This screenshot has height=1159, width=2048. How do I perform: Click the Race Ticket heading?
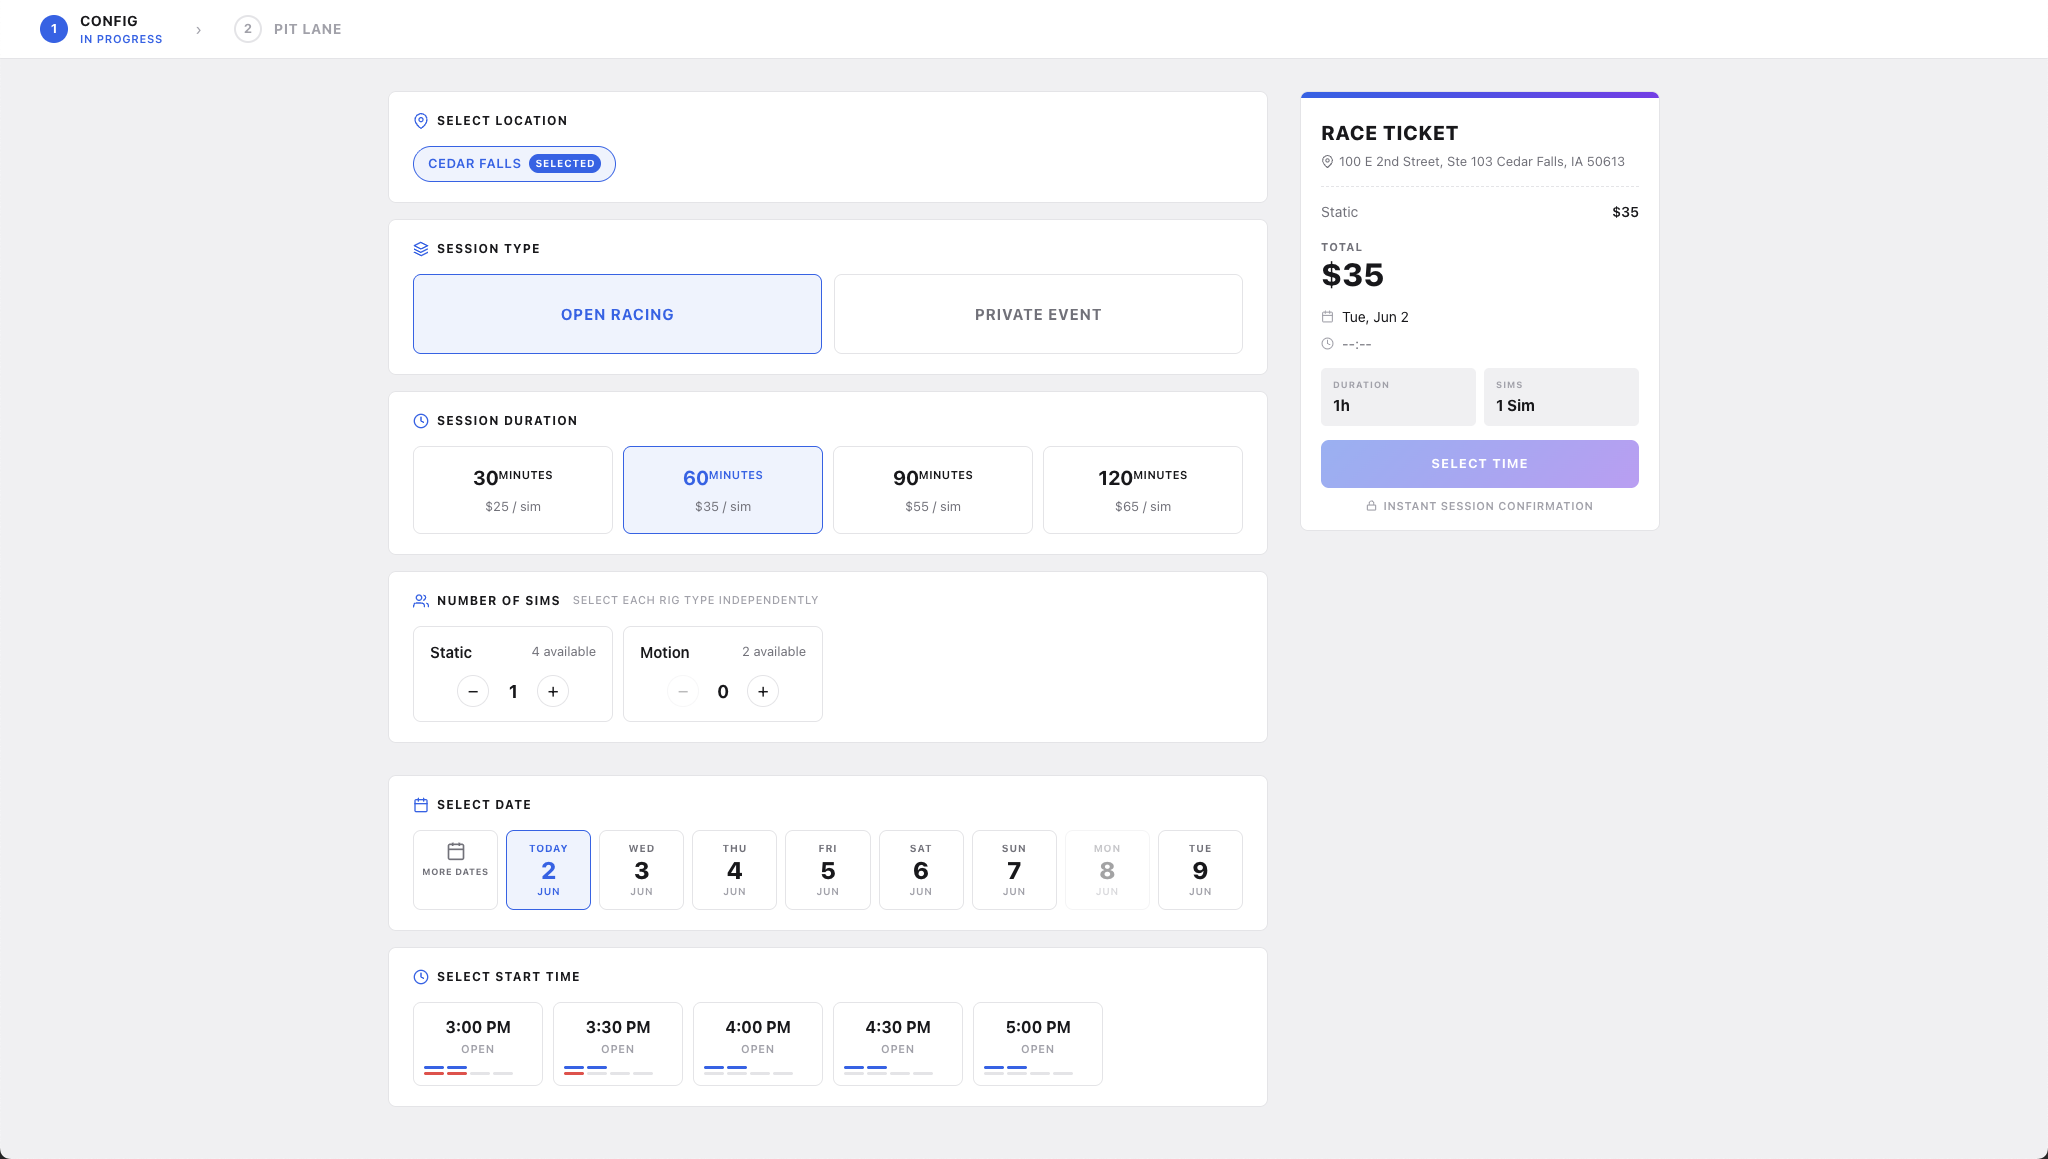(1389, 133)
